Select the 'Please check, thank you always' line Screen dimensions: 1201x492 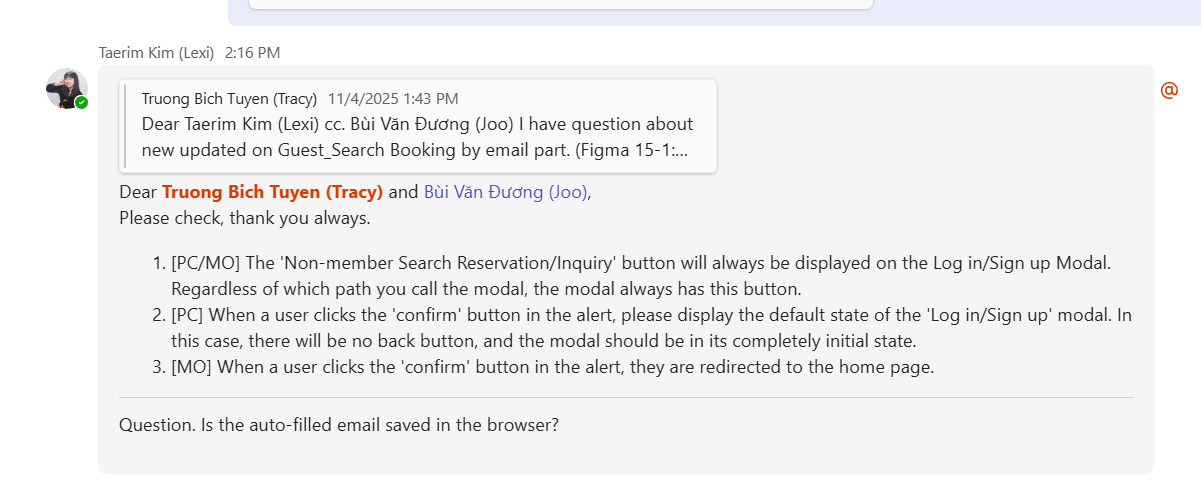pyautogui.click(x=244, y=217)
